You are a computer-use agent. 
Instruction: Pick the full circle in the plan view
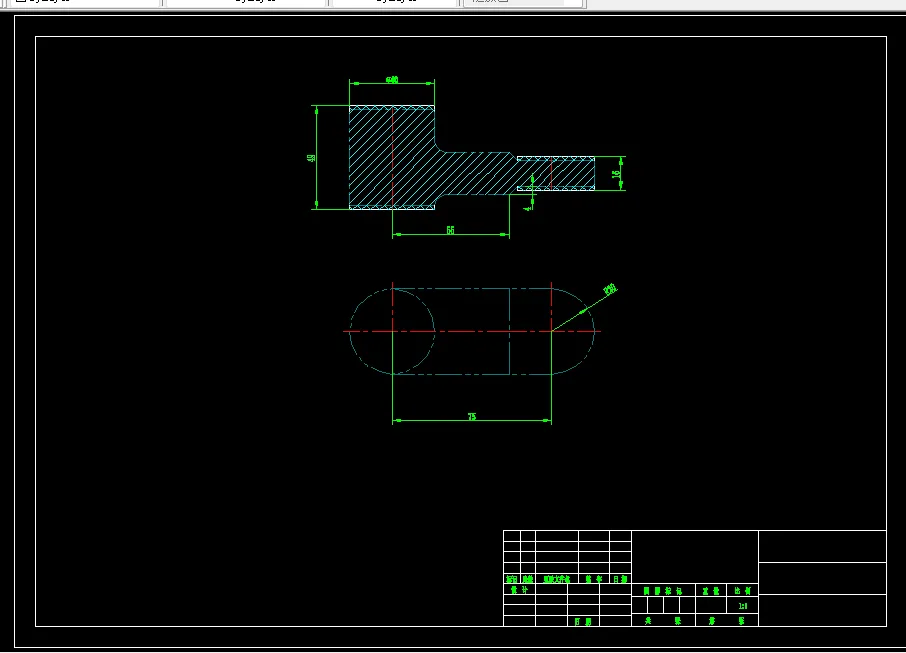point(392,332)
